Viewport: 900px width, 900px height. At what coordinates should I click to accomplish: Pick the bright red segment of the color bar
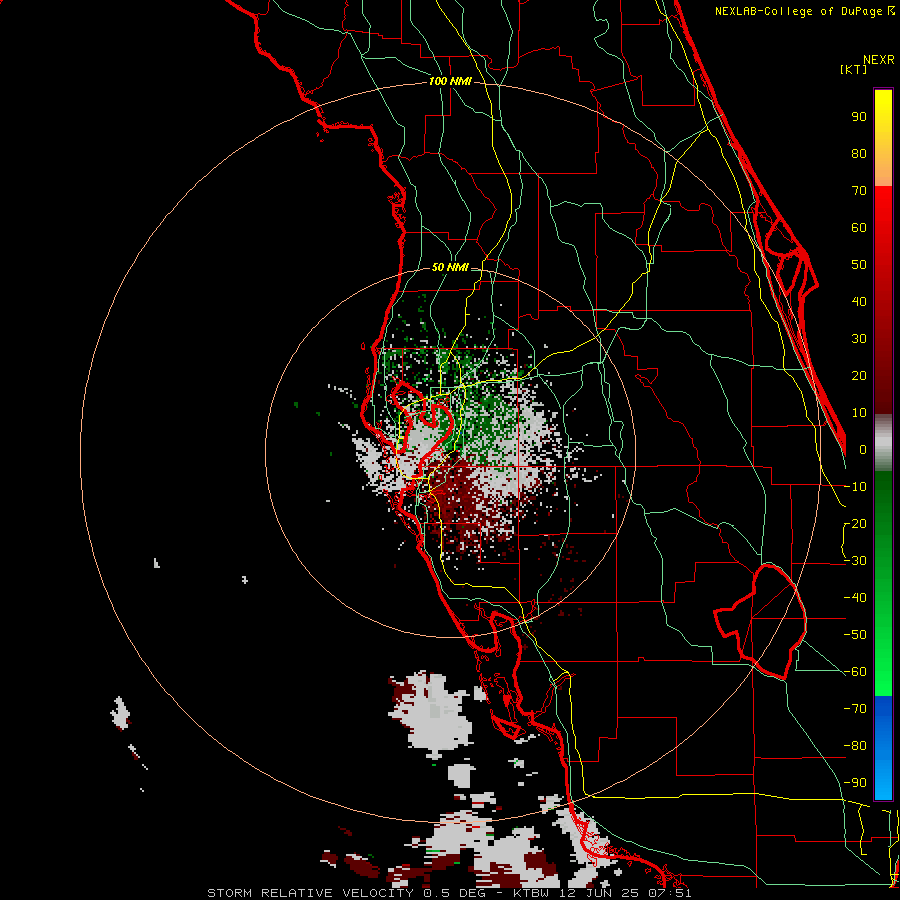coord(883,210)
